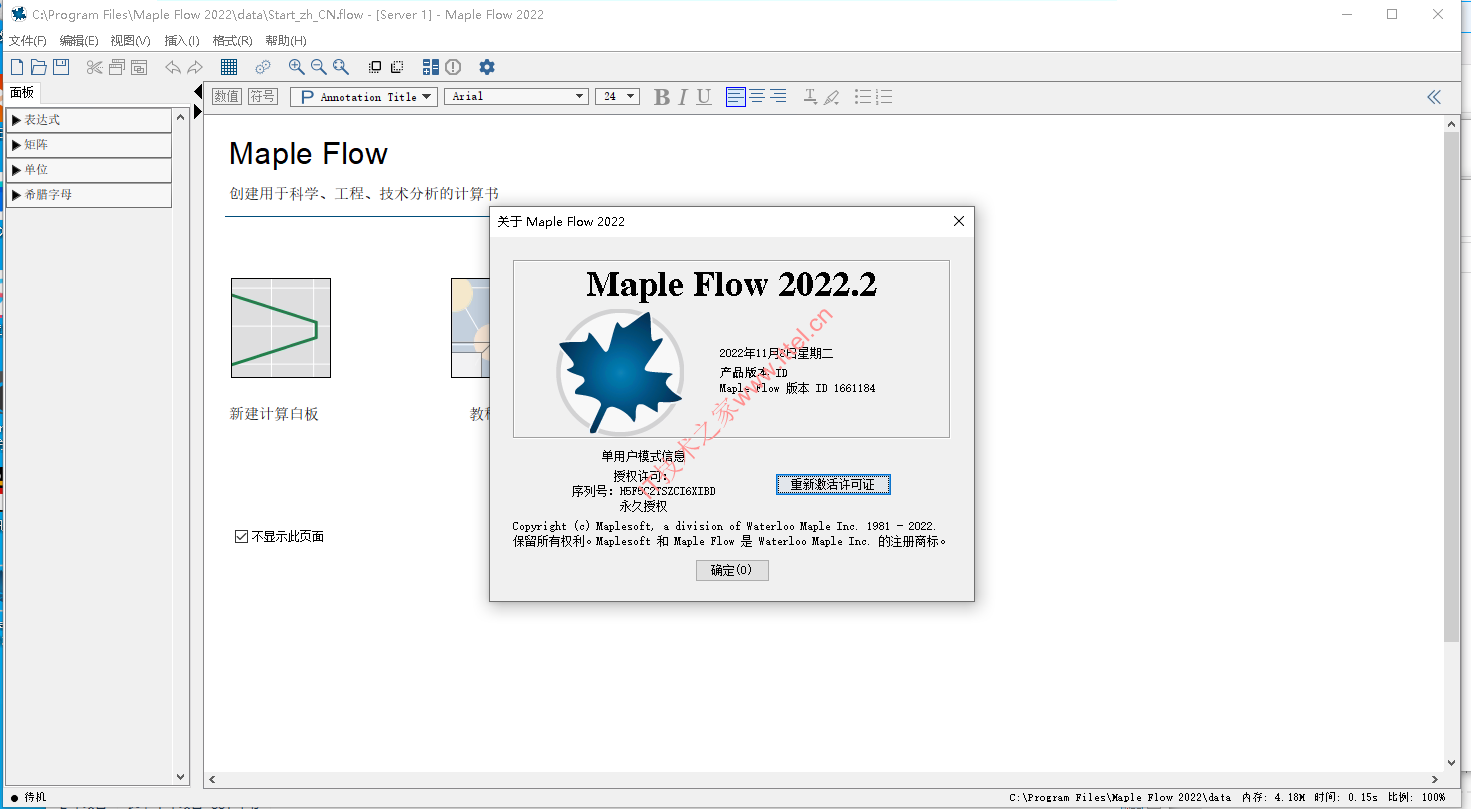
Task: Click the blue layout panel icon
Action: (431, 67)
